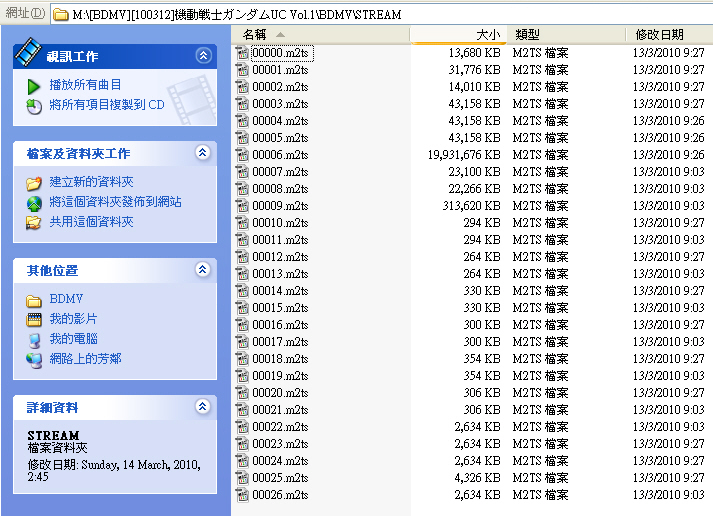Click the 00009.m2ts file icon

pos(242,206)
